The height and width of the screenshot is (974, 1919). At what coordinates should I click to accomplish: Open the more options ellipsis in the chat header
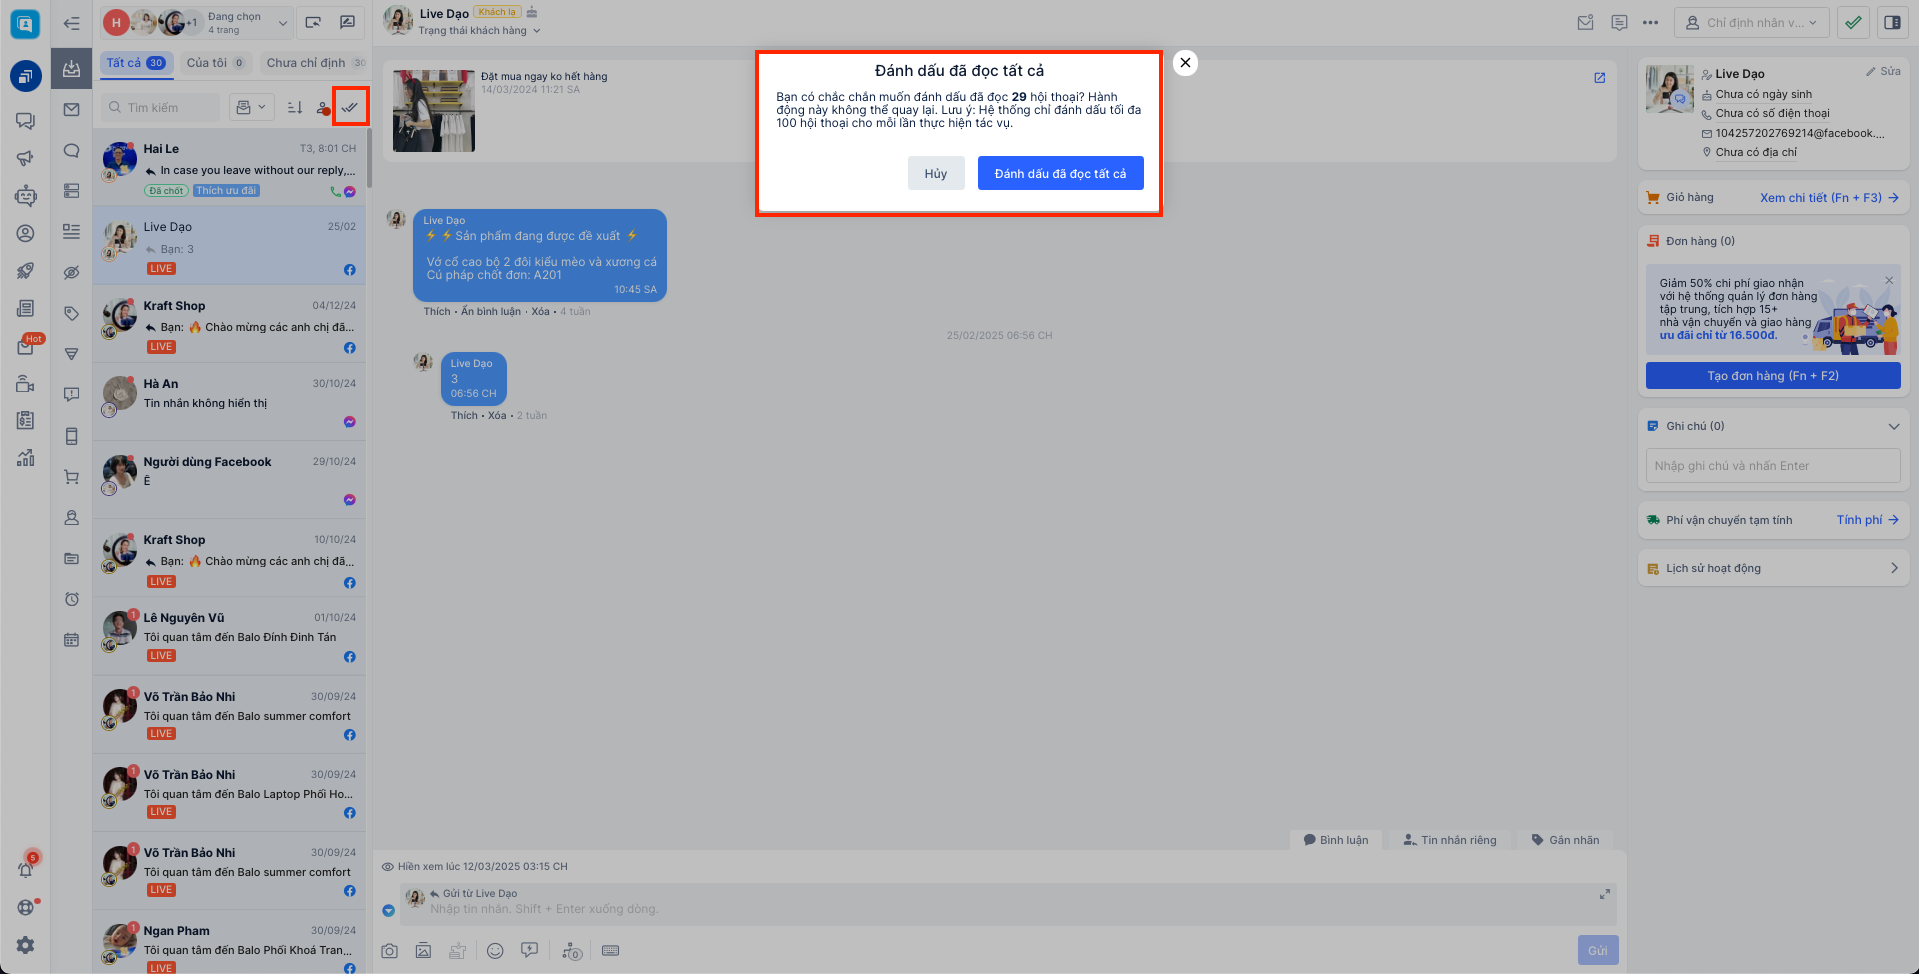[x=1650, y=22]
